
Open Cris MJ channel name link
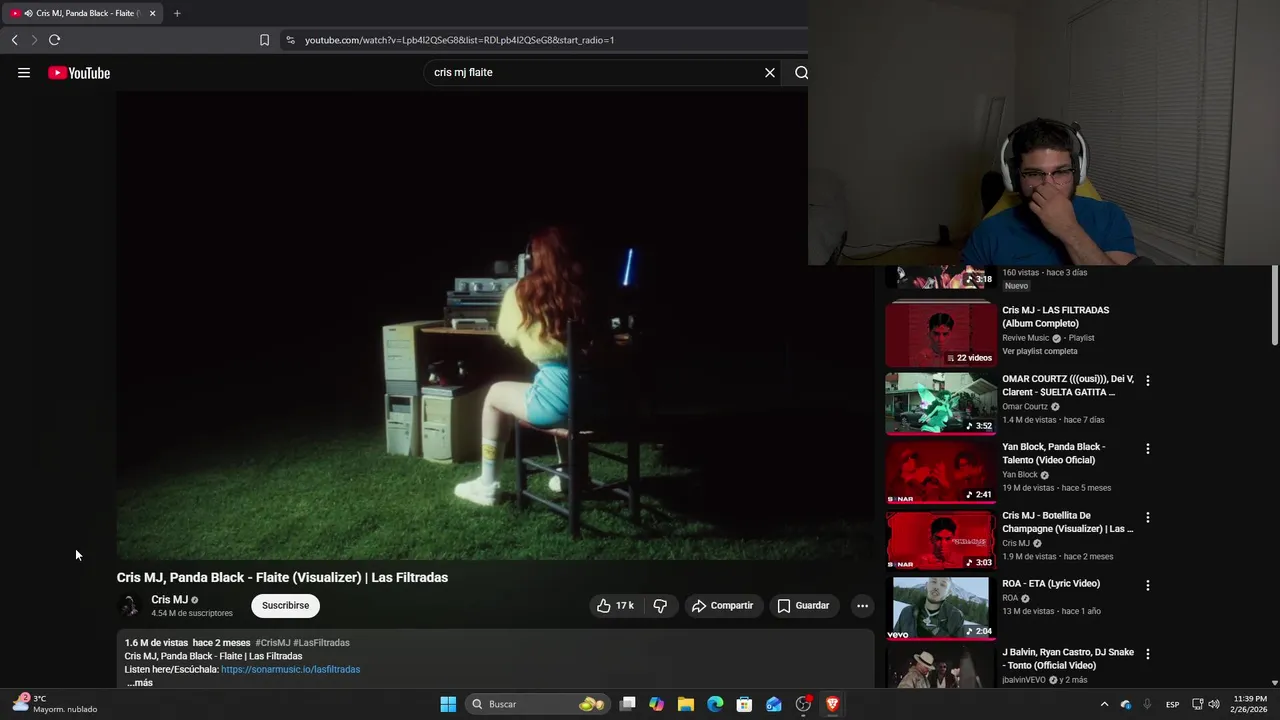click(x=169, y=600)
